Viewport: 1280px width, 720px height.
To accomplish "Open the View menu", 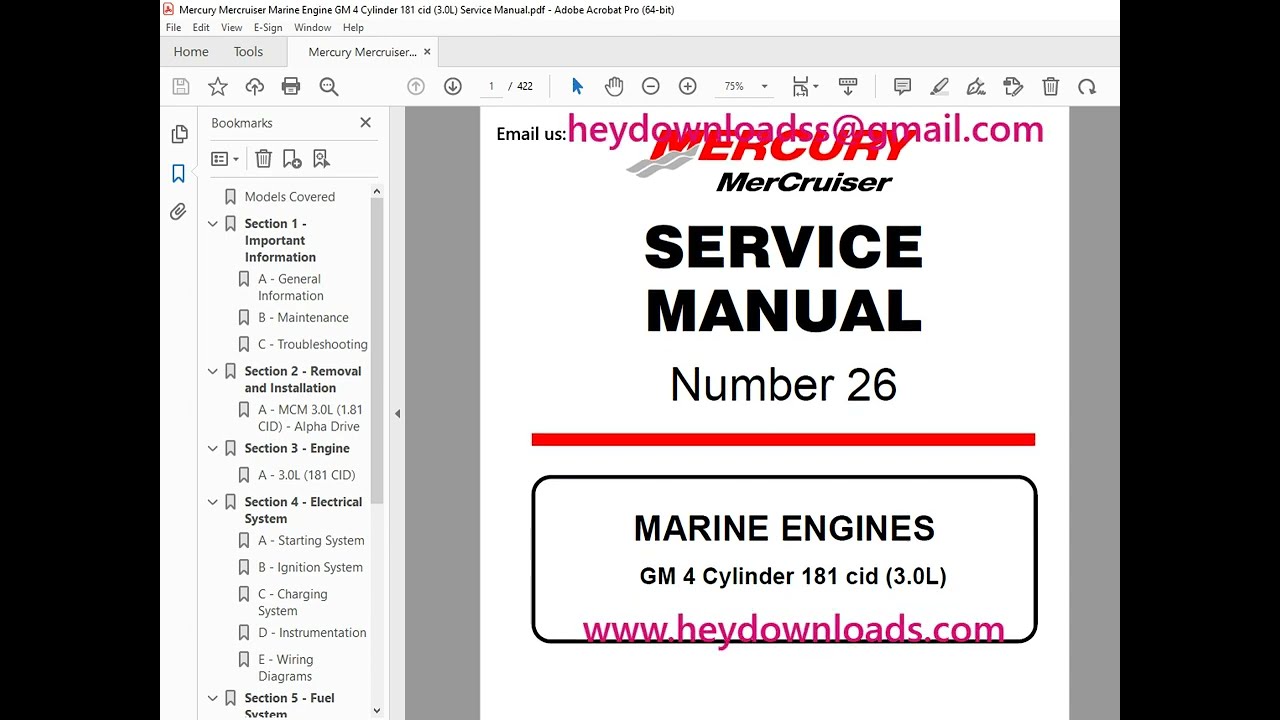I will [232, 28].
